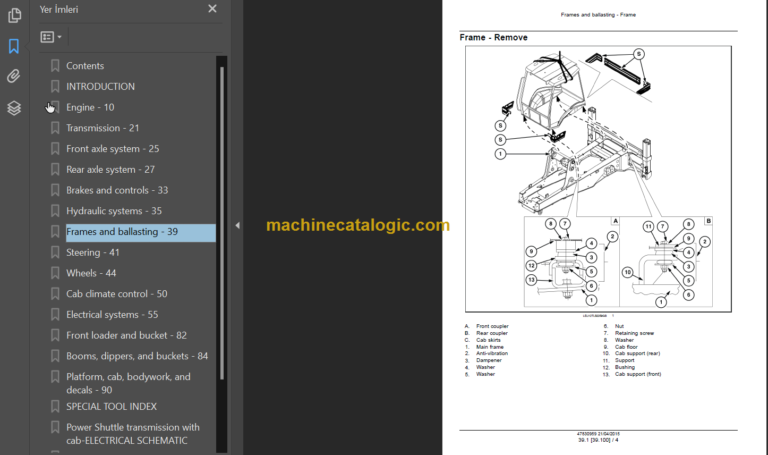Select Front loader and bucket - 82

[x=126, y=335]
